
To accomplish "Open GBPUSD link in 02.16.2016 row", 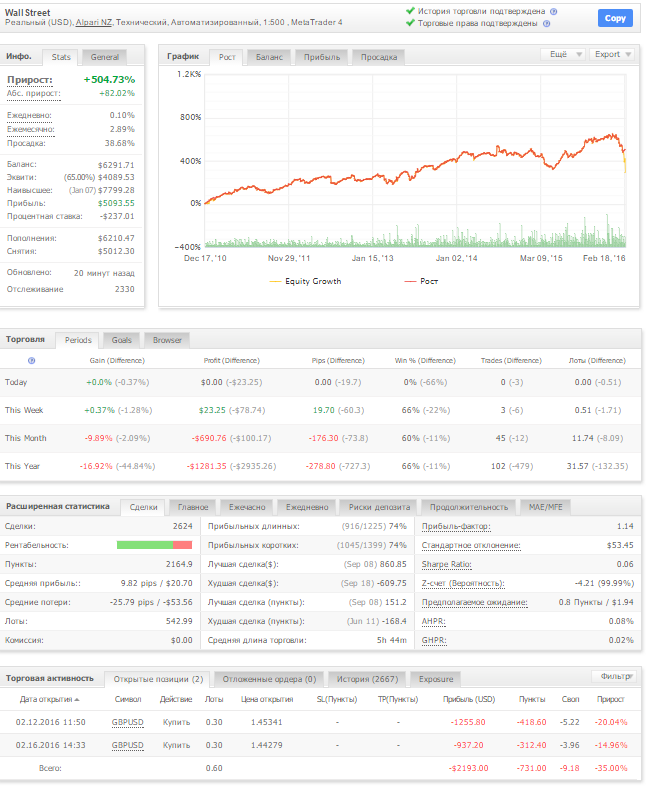I will (128, 745).
